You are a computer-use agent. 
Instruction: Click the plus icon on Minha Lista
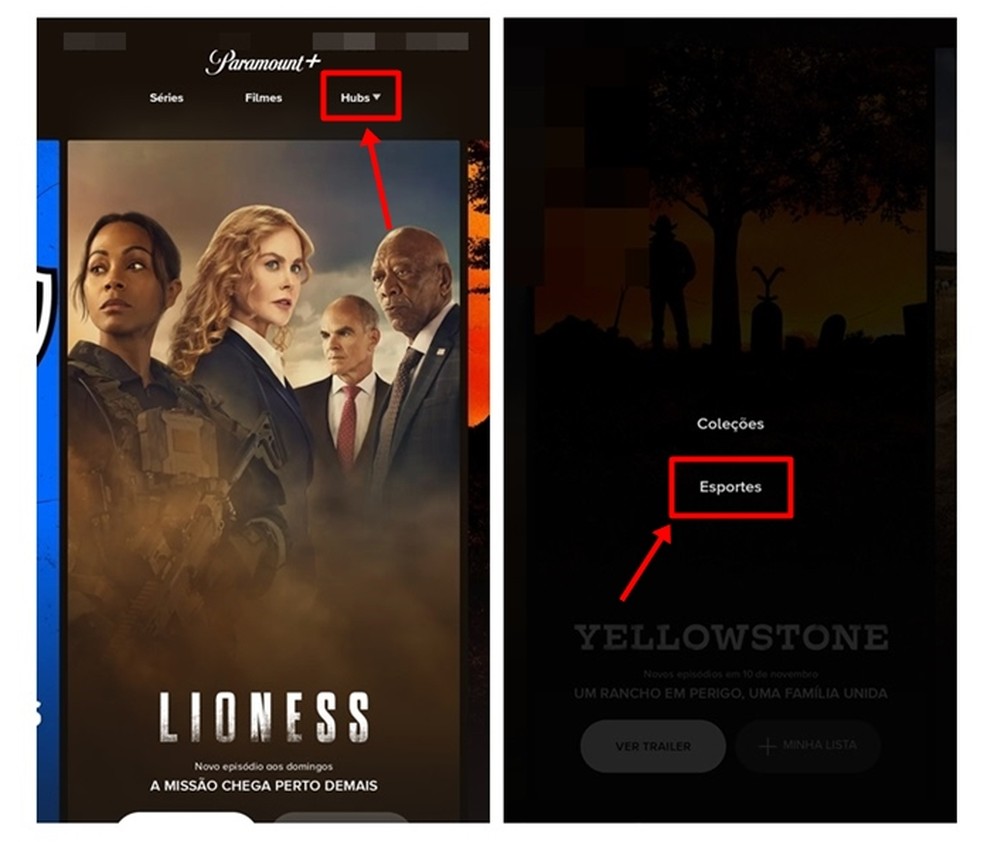point(767,746)
